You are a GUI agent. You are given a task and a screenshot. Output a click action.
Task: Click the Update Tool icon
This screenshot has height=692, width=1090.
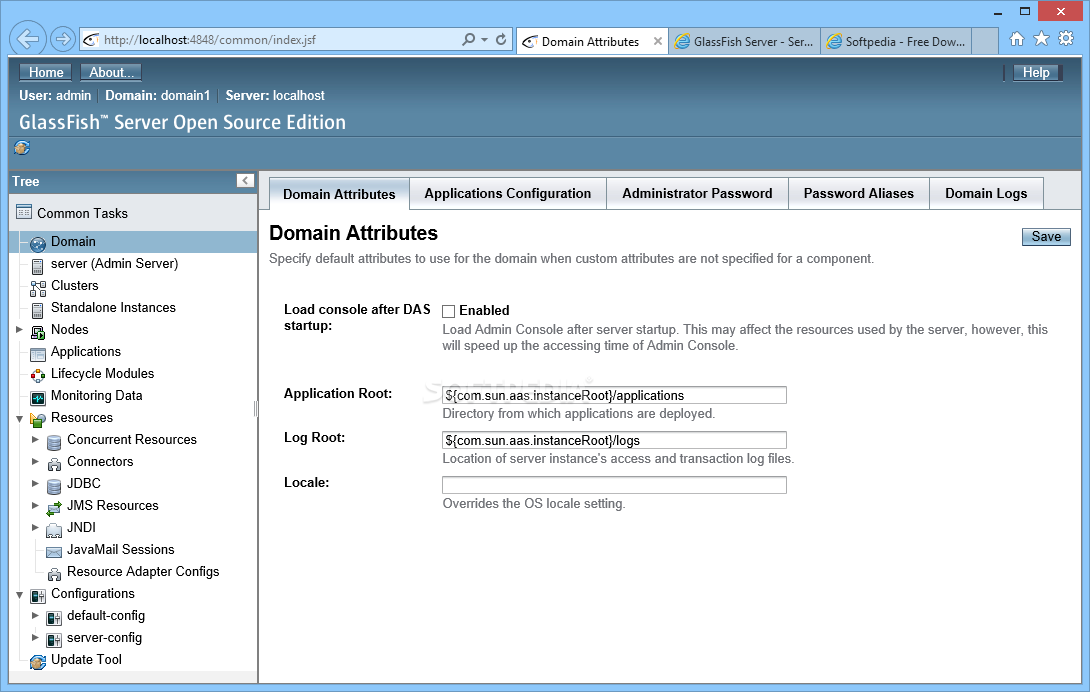coord(38,662)
